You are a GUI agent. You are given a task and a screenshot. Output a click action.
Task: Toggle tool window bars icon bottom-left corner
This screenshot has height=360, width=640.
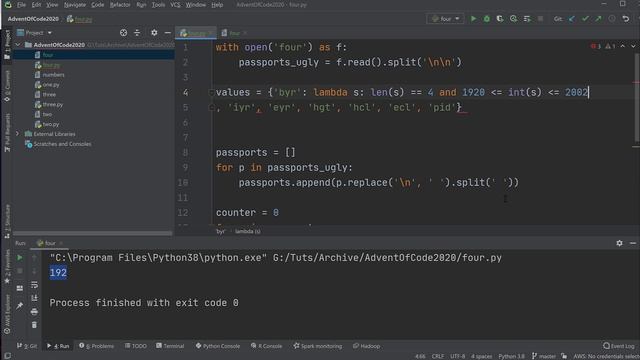[7, 356]
